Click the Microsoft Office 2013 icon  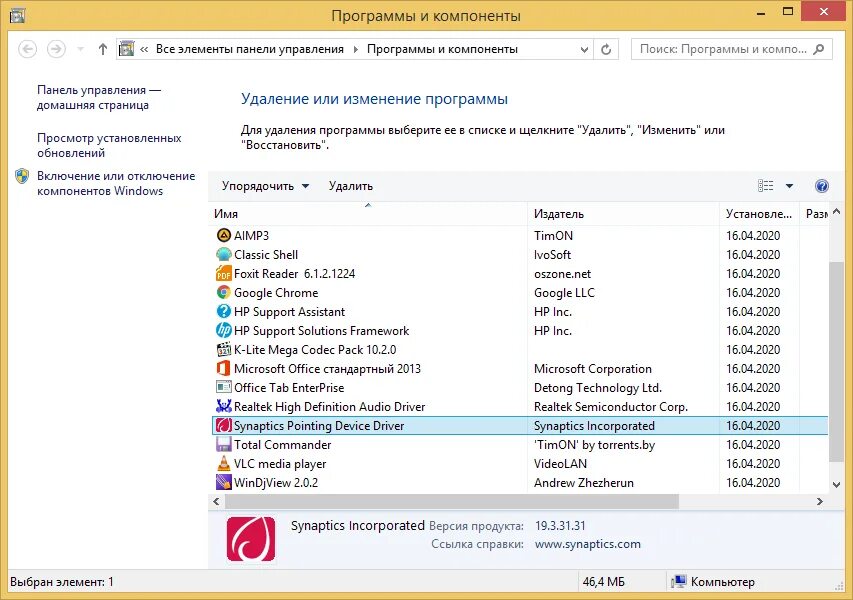(224, 369)
